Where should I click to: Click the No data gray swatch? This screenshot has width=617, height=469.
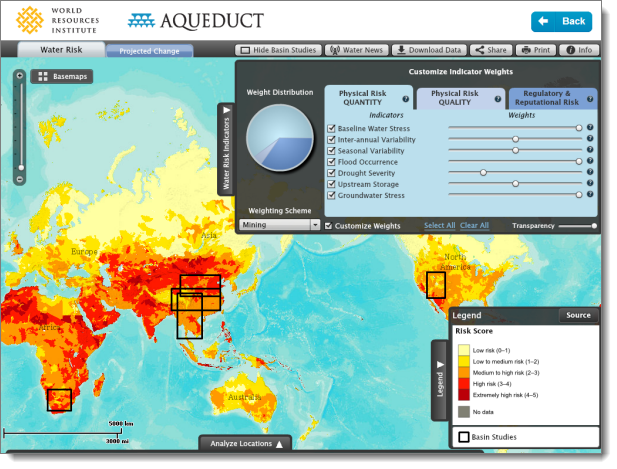464,412
